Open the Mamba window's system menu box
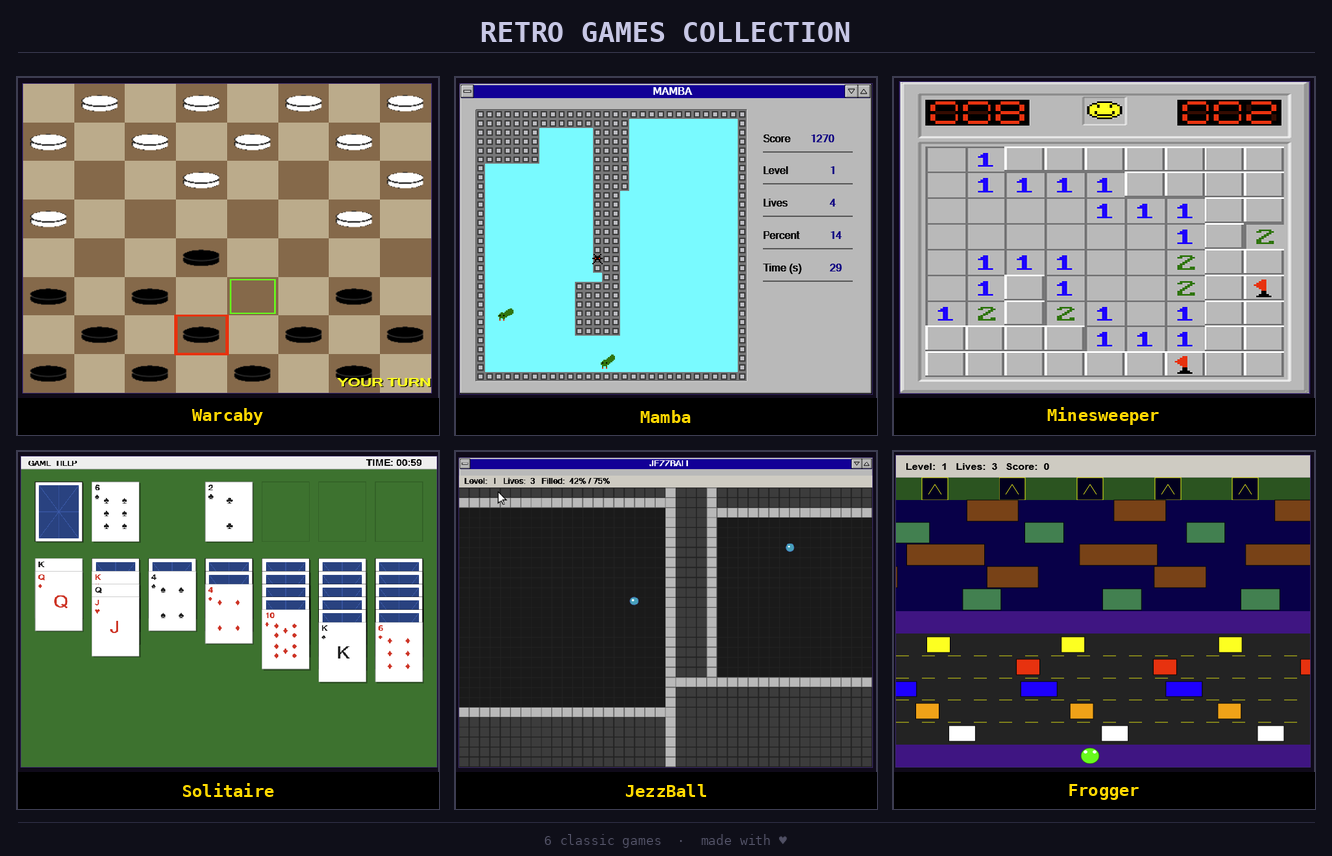This screenshot has width=1332, height=856. 467,91
